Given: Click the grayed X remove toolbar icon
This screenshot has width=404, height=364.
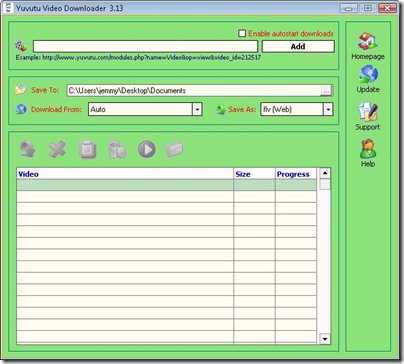Looking at the screenshot, I should [57, 149].
